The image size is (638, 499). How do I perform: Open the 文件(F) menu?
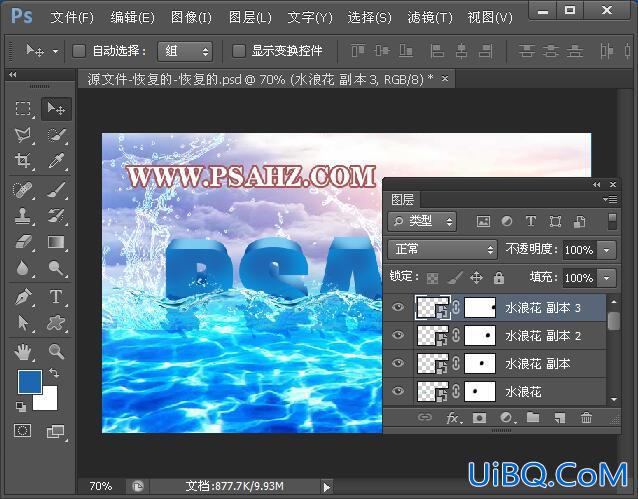pyautogui.click(x=72, y=17)
